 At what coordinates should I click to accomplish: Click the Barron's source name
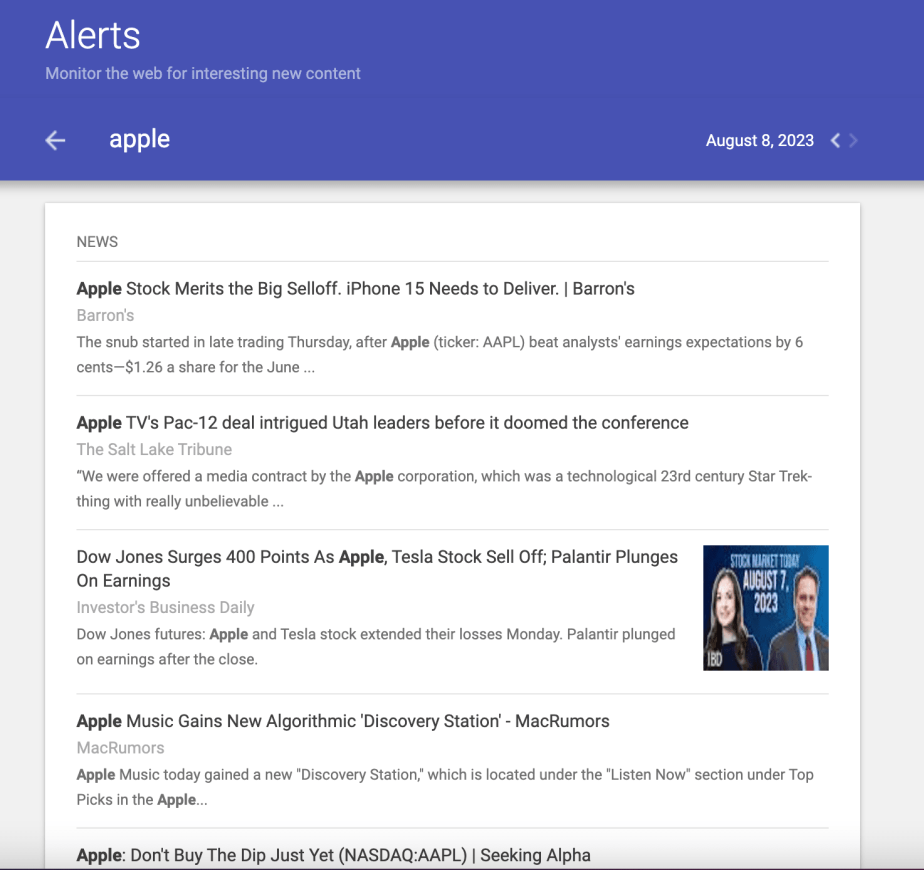pyautogui.click(x=105, y=315)
